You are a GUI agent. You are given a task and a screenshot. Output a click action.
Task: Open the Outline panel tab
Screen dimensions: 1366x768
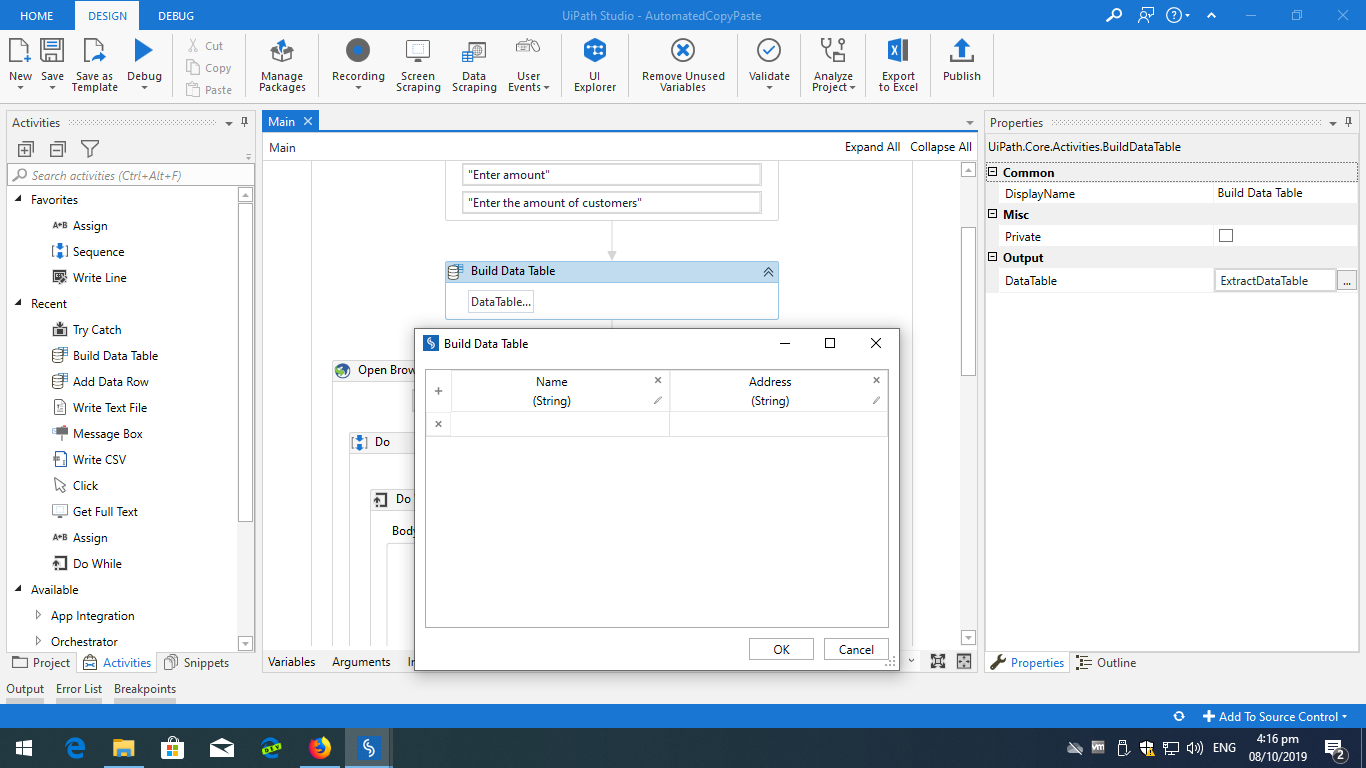[x=1106, y=662]
